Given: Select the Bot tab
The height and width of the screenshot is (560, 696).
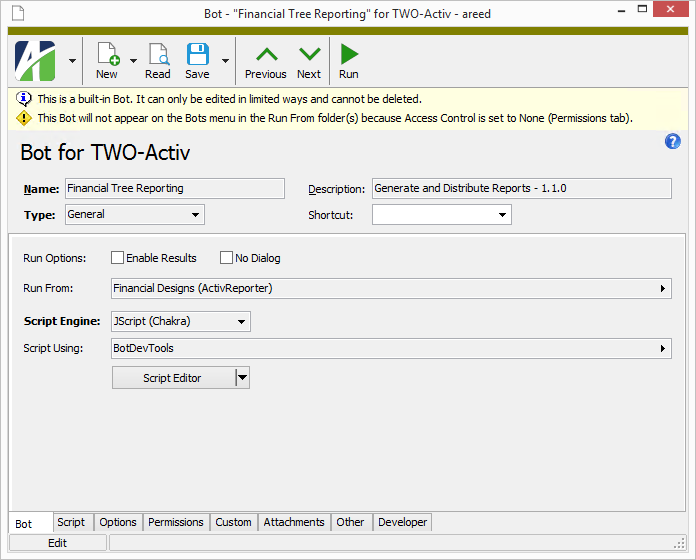Looking at the screenshot, I should (x=30, y=524).
